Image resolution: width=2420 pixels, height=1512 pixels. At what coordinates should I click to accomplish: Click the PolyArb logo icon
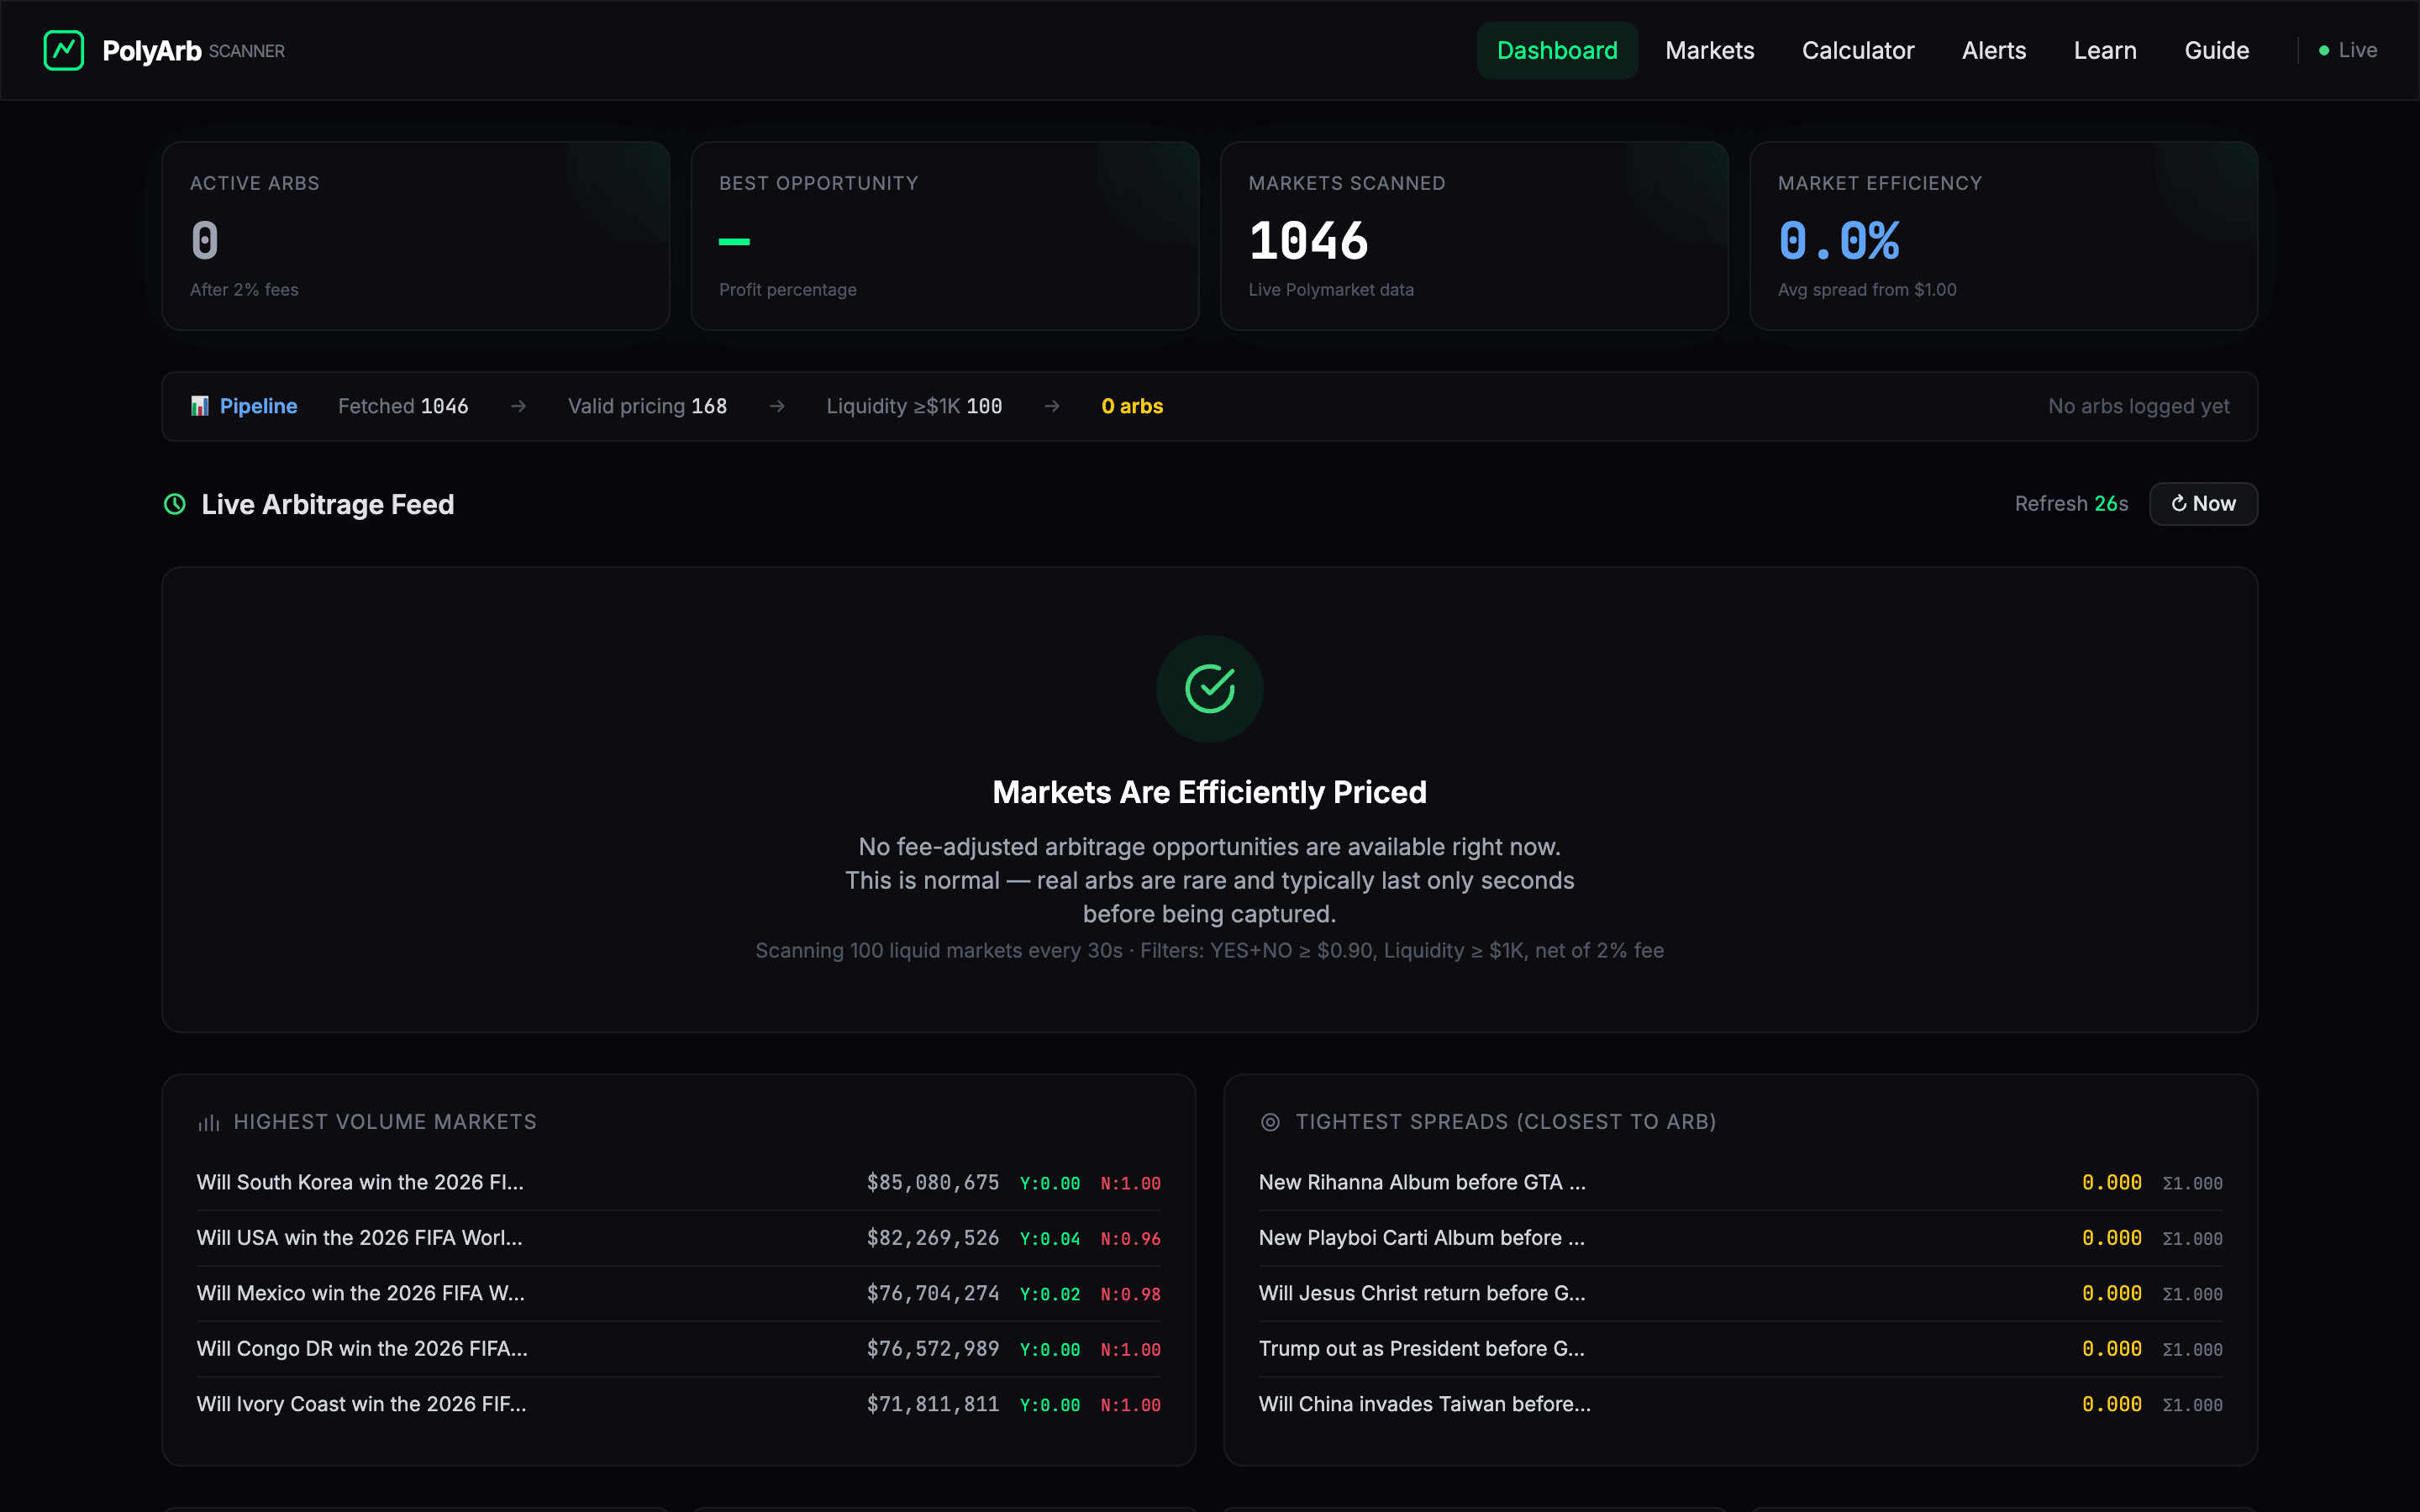[63, 50]
